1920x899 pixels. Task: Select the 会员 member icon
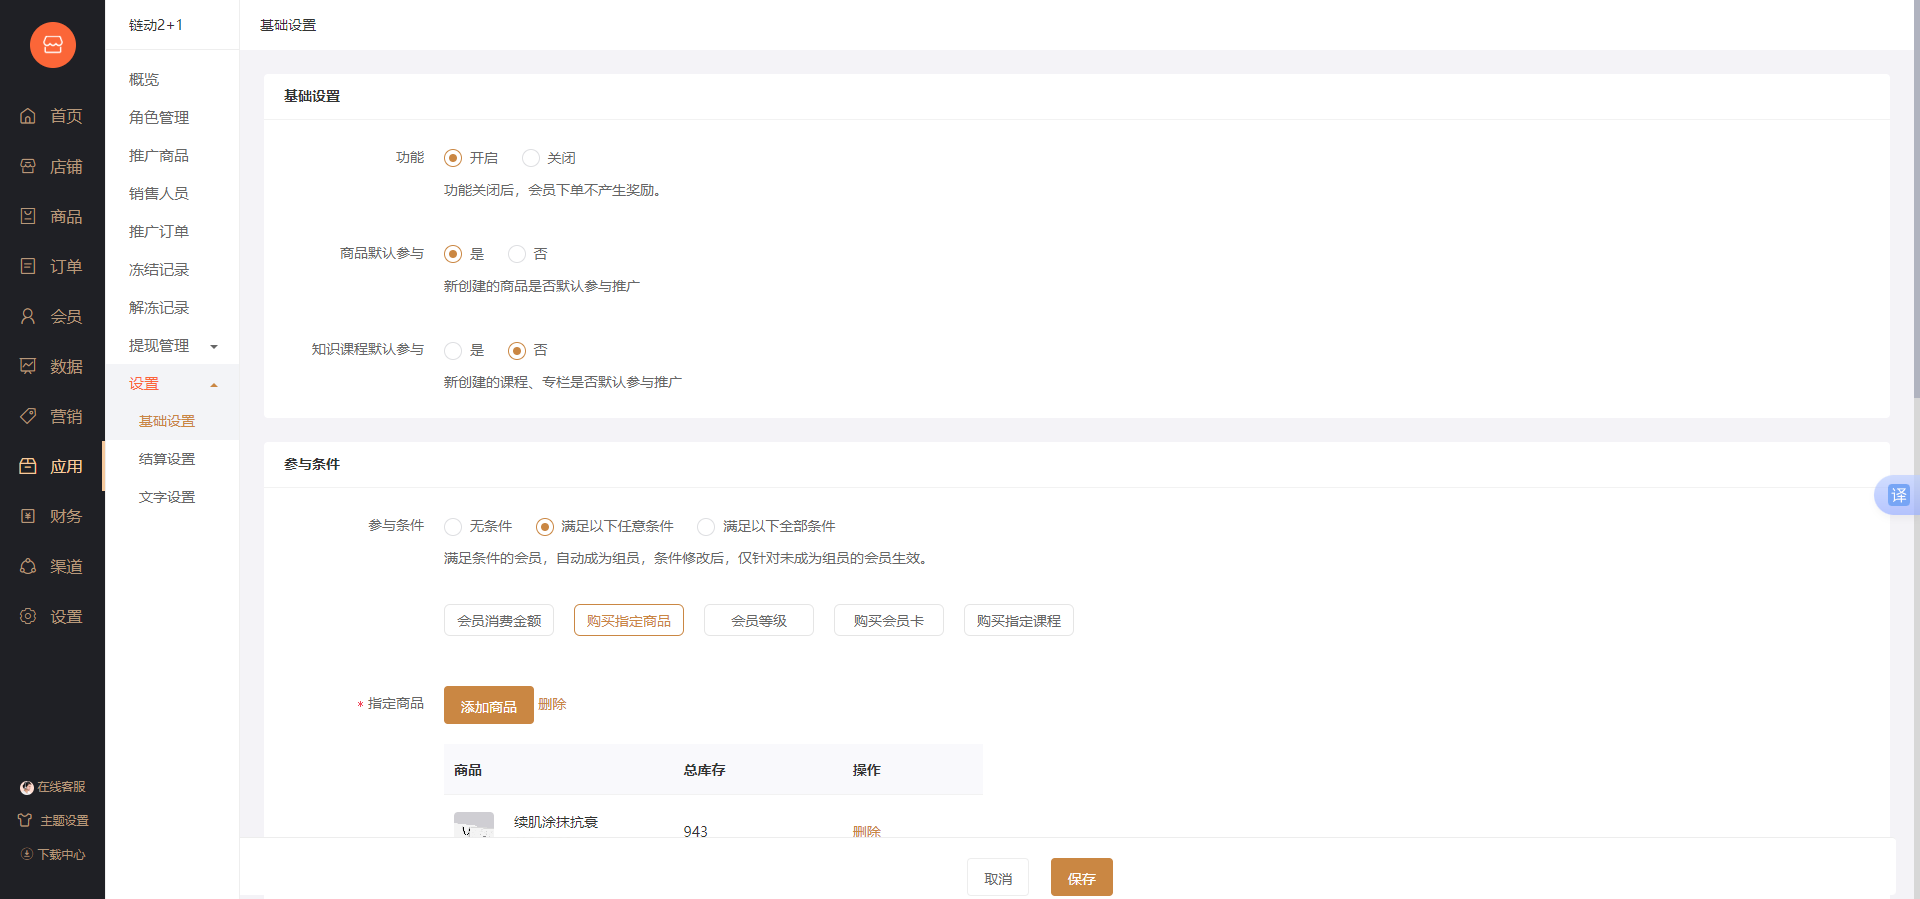[x=28, y=316]
